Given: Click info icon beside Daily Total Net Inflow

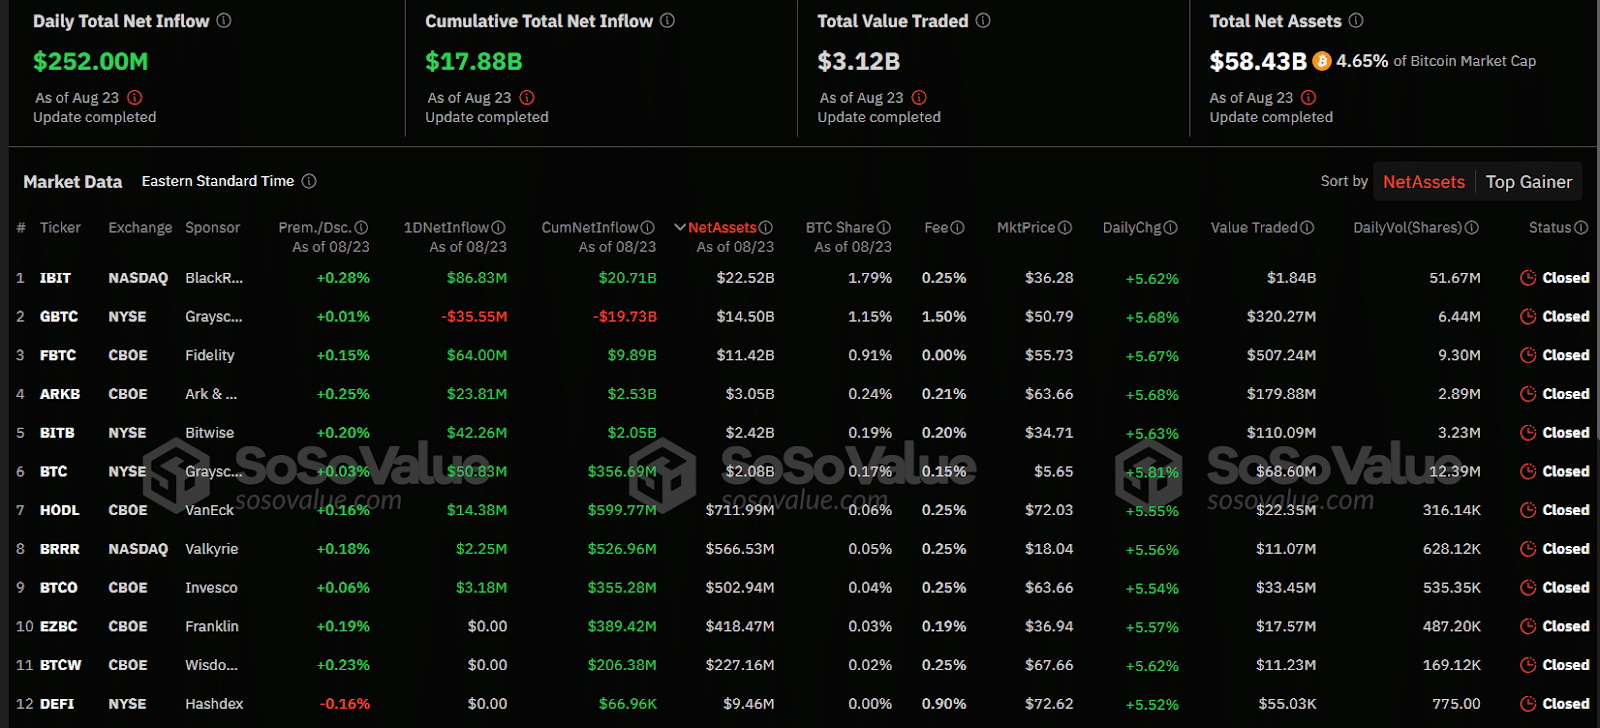Looking at the screenshot, I should tap(224, 20).
